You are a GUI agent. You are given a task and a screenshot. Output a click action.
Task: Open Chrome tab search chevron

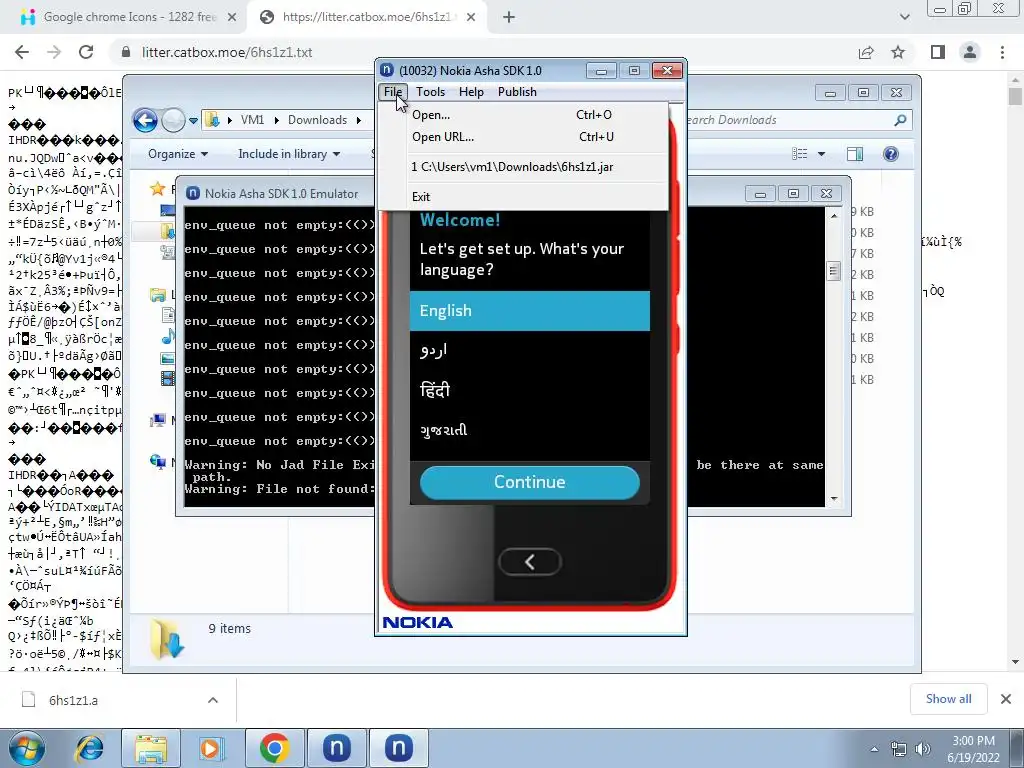pyautogui.click(x=904, y=17)
